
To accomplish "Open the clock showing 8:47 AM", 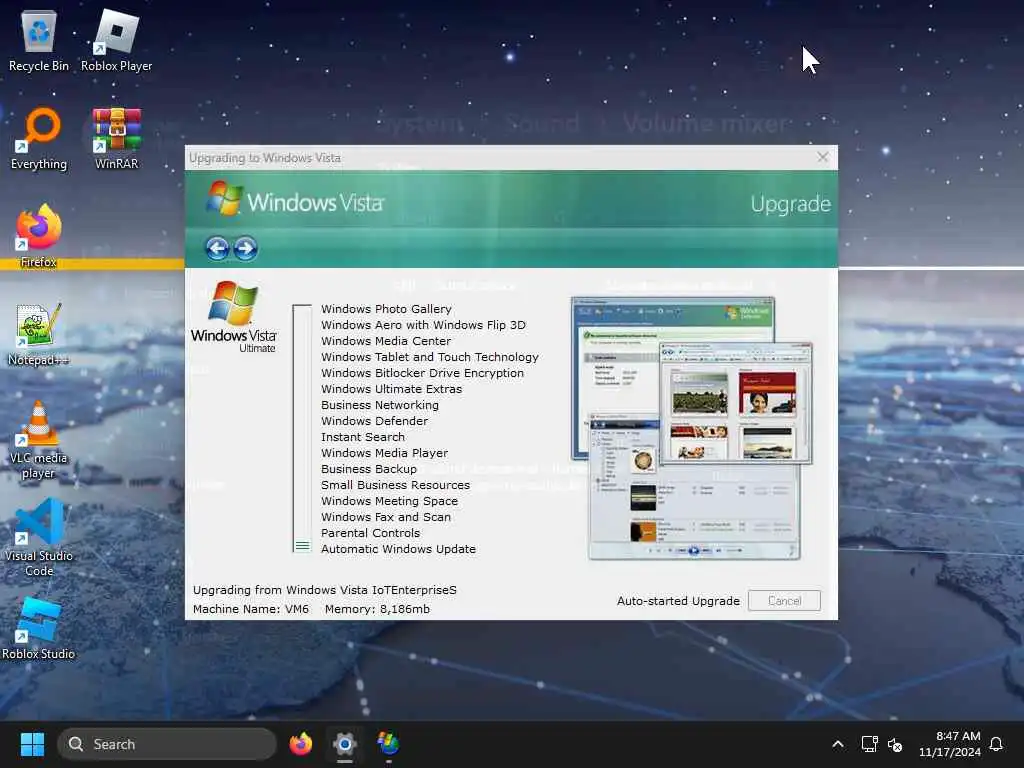I will point(950,744).
